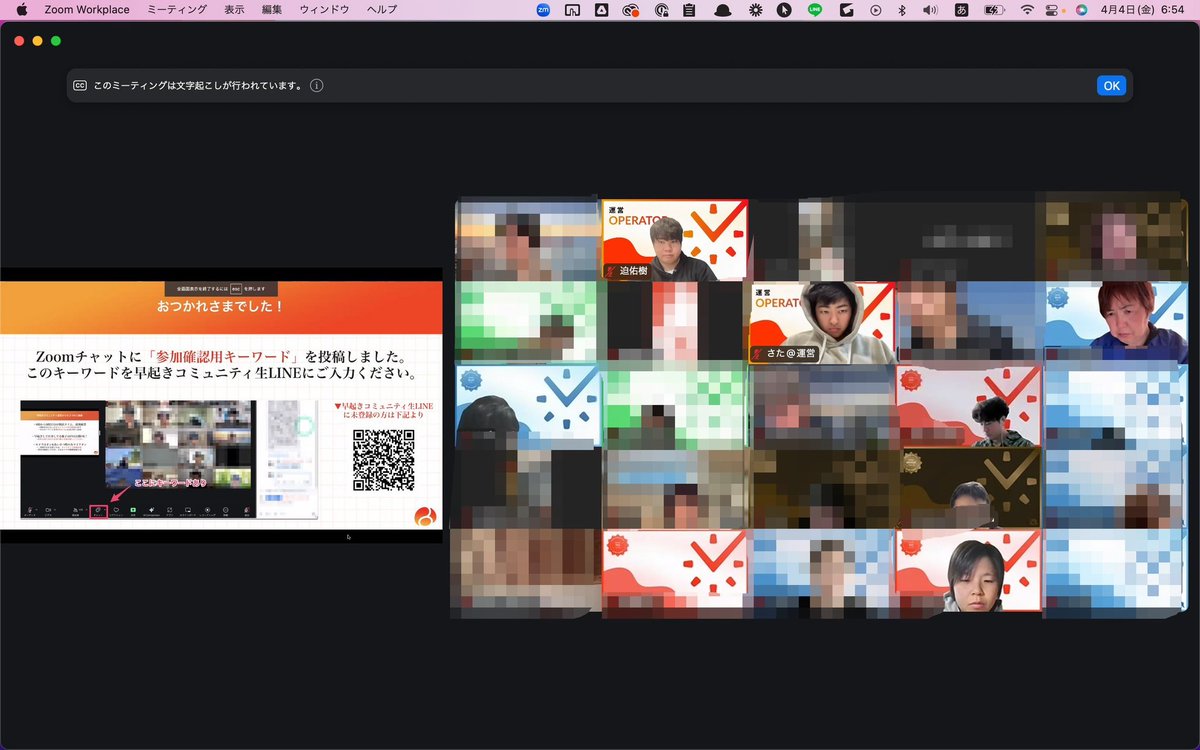Expand the Zoom Workplace app menu

[87, 10]
